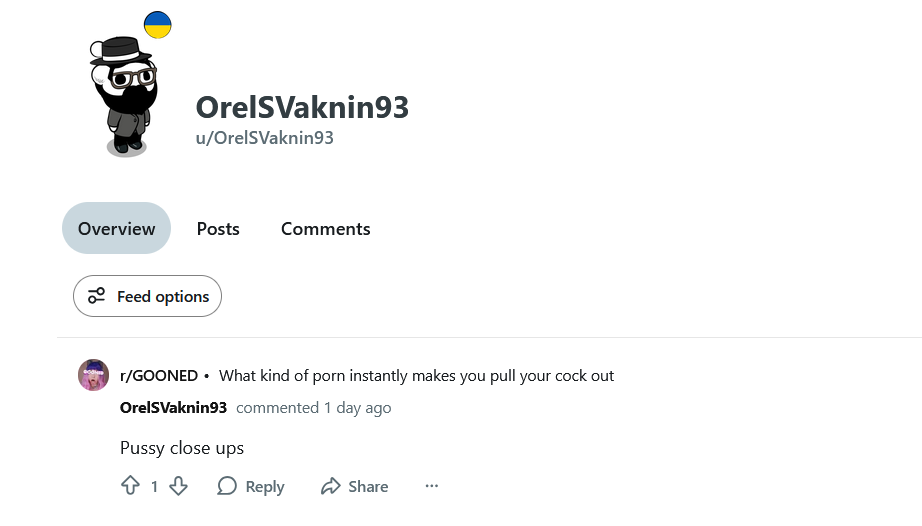Image resolution: width=922 pixels, height=526 pixels.
Task: Open the post title beside r/GOONED
Action: pos(416,376)
